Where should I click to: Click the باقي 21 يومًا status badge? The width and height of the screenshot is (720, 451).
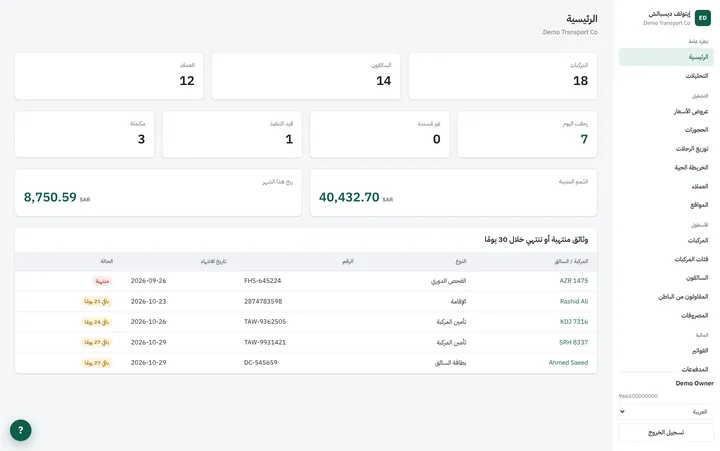(96, 302)
